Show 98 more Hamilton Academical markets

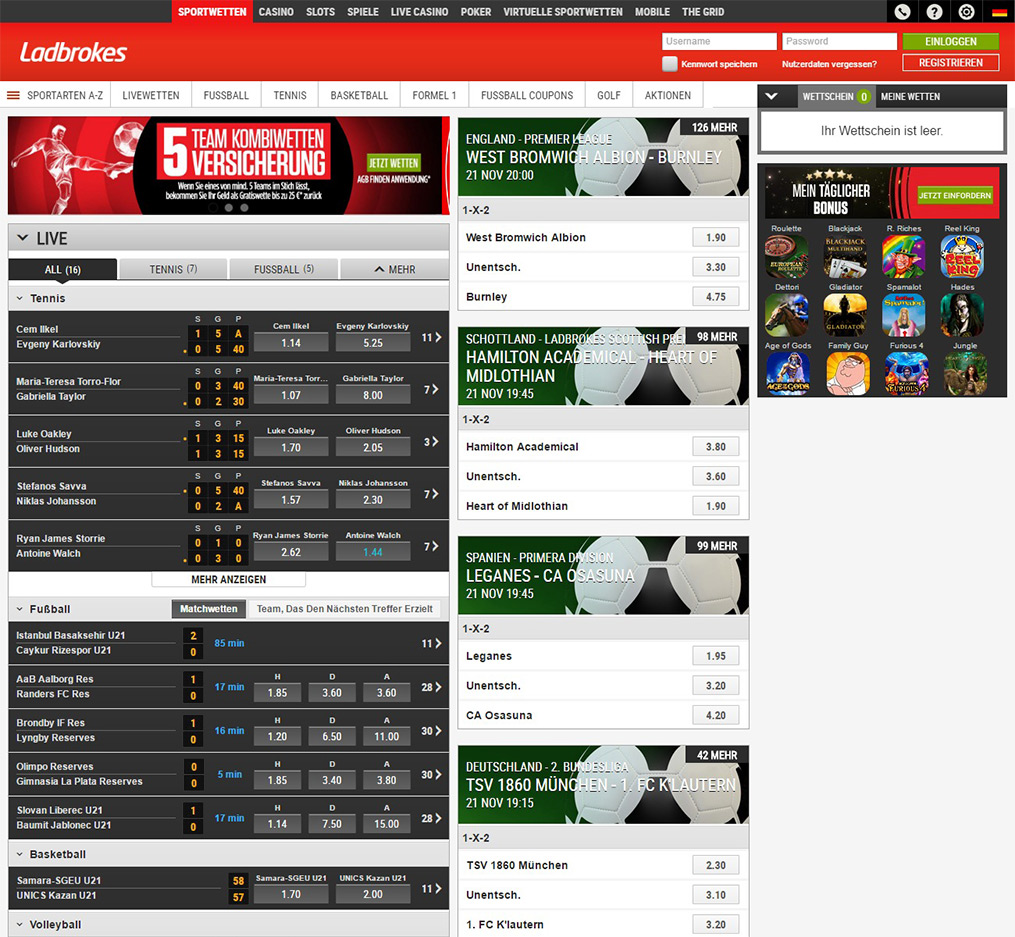(x=717, y=336)
